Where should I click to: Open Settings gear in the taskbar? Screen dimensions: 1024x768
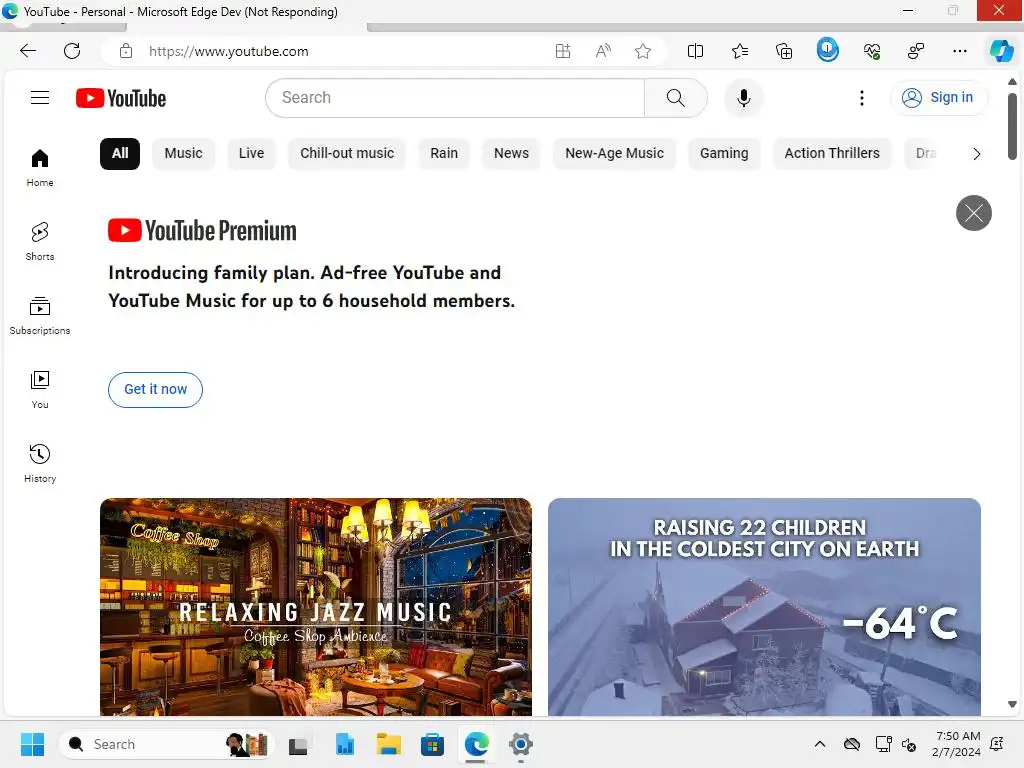(x=520, y=744)
